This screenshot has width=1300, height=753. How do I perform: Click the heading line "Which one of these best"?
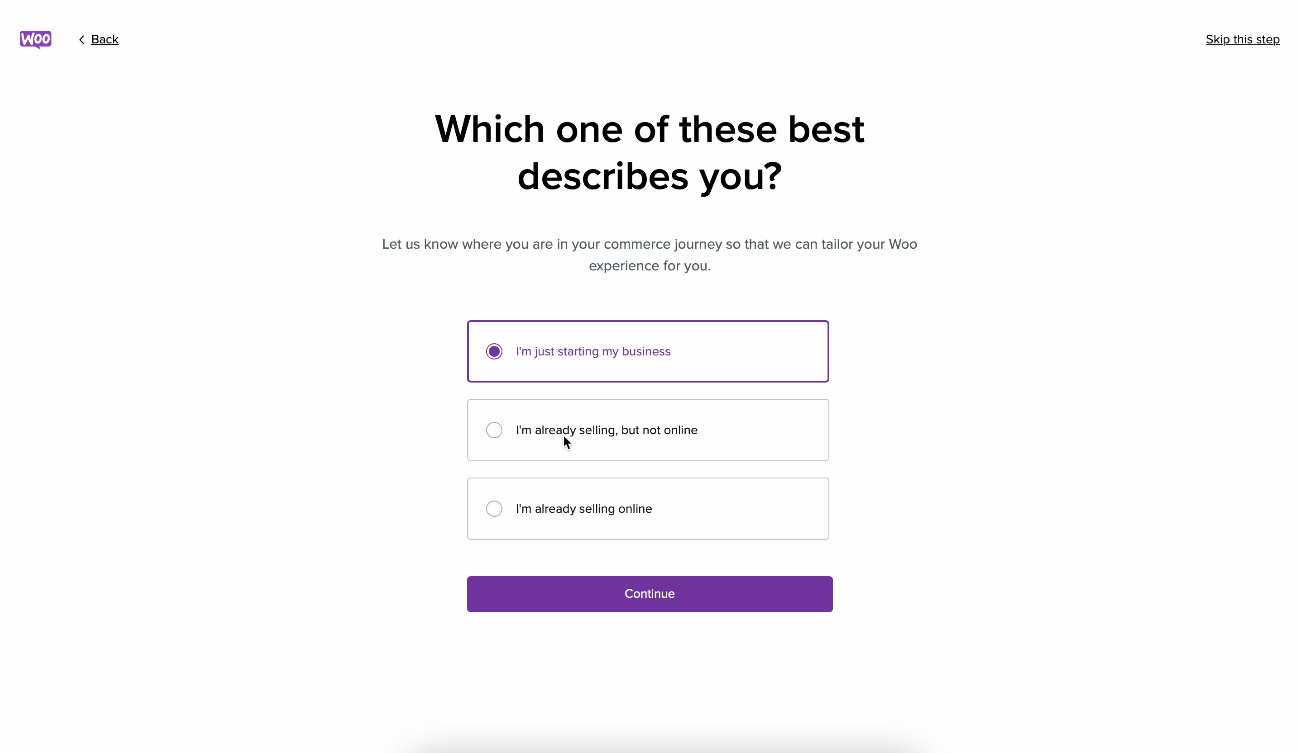(x=650, y=129)
